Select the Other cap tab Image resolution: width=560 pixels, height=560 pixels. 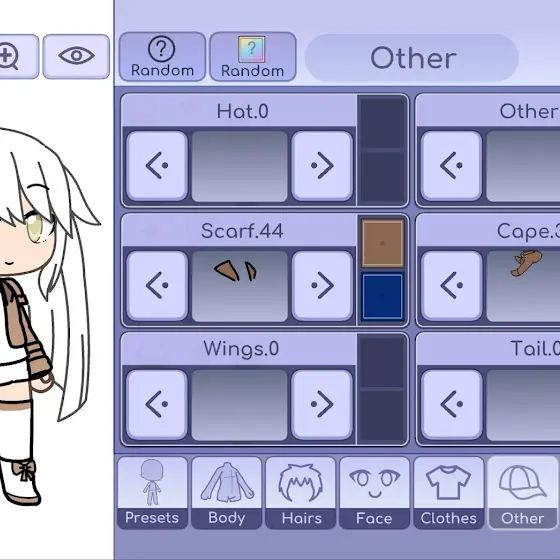(523, 492)
